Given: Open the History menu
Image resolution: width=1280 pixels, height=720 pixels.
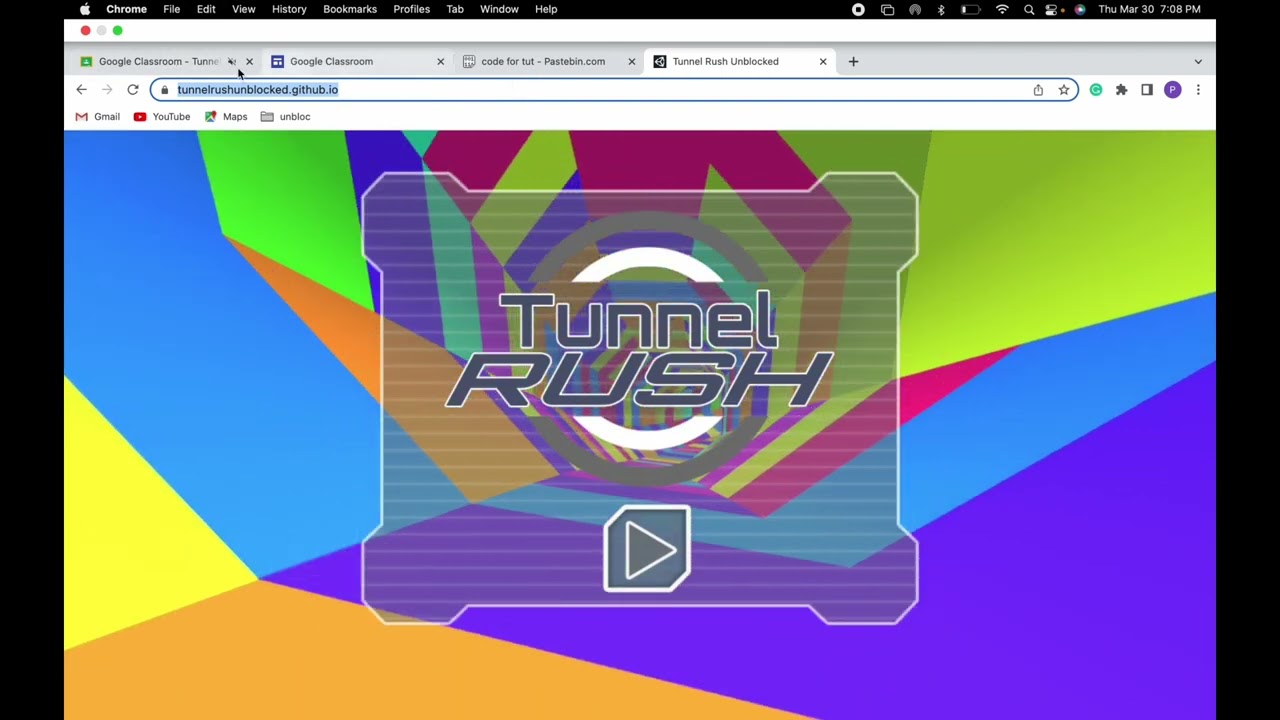Looking at the screenshot, I should [289, 9].
